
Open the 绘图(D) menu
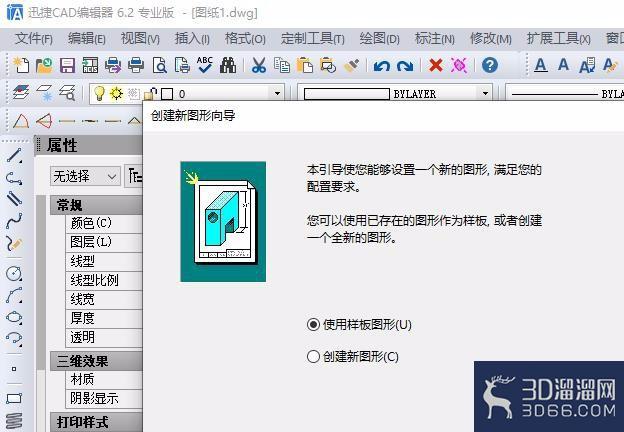[379, 39]
